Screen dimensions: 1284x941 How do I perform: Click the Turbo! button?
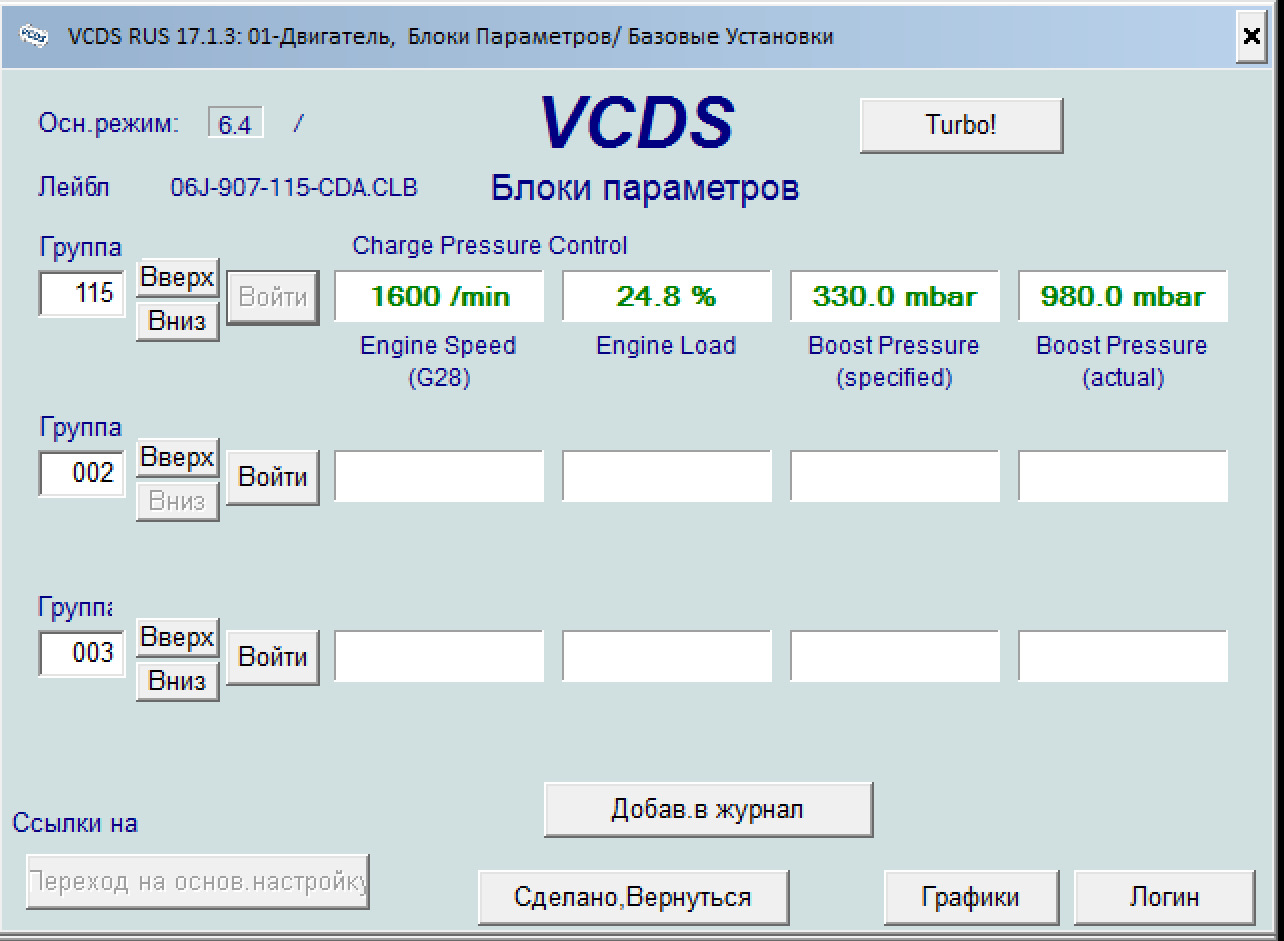961,125
